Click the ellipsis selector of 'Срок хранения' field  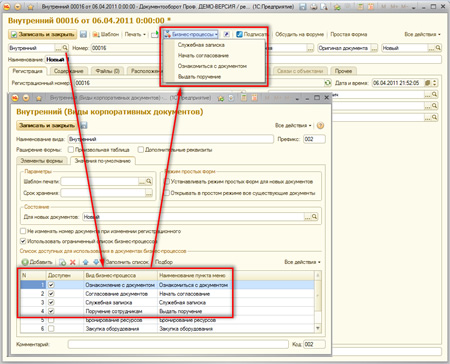(149, 193)
